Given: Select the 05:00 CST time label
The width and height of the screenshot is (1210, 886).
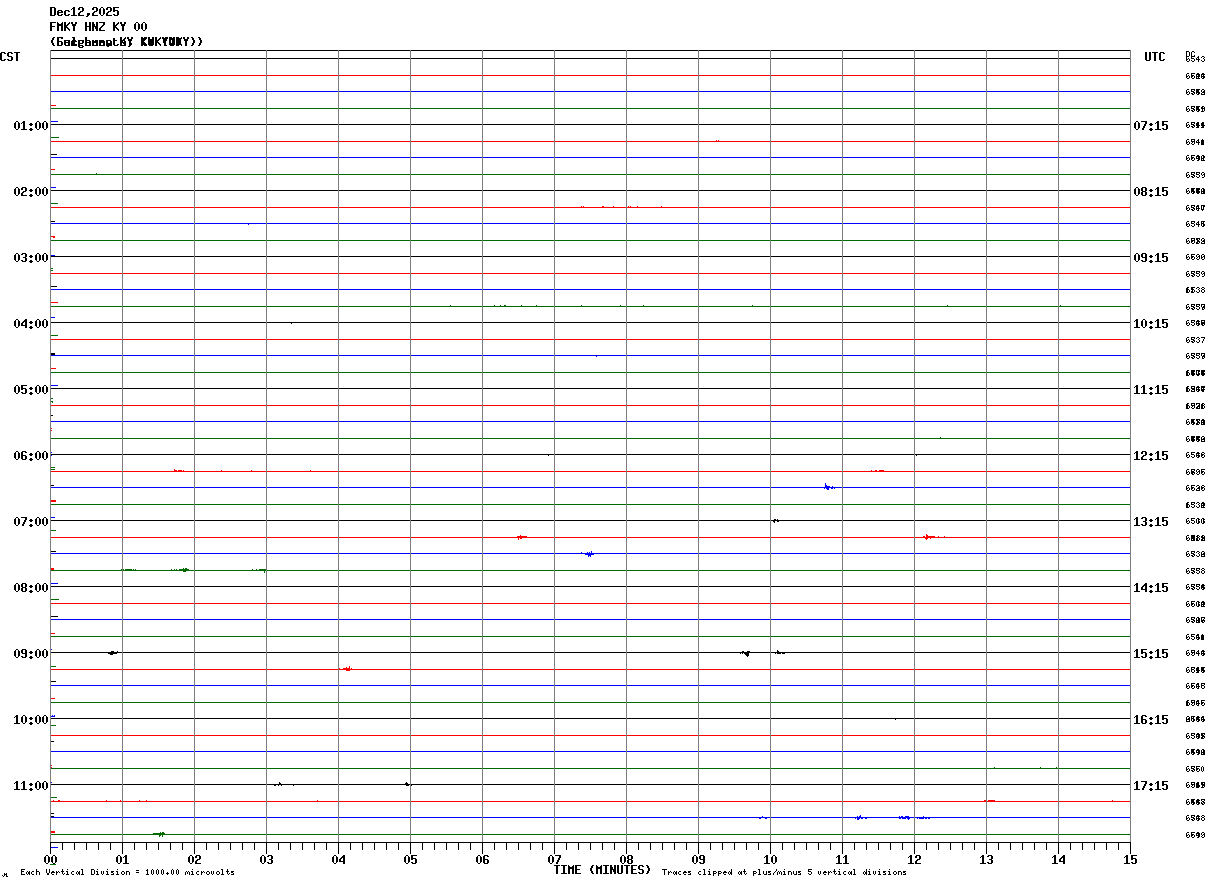Looking at the screenshot, I should 31,390.
